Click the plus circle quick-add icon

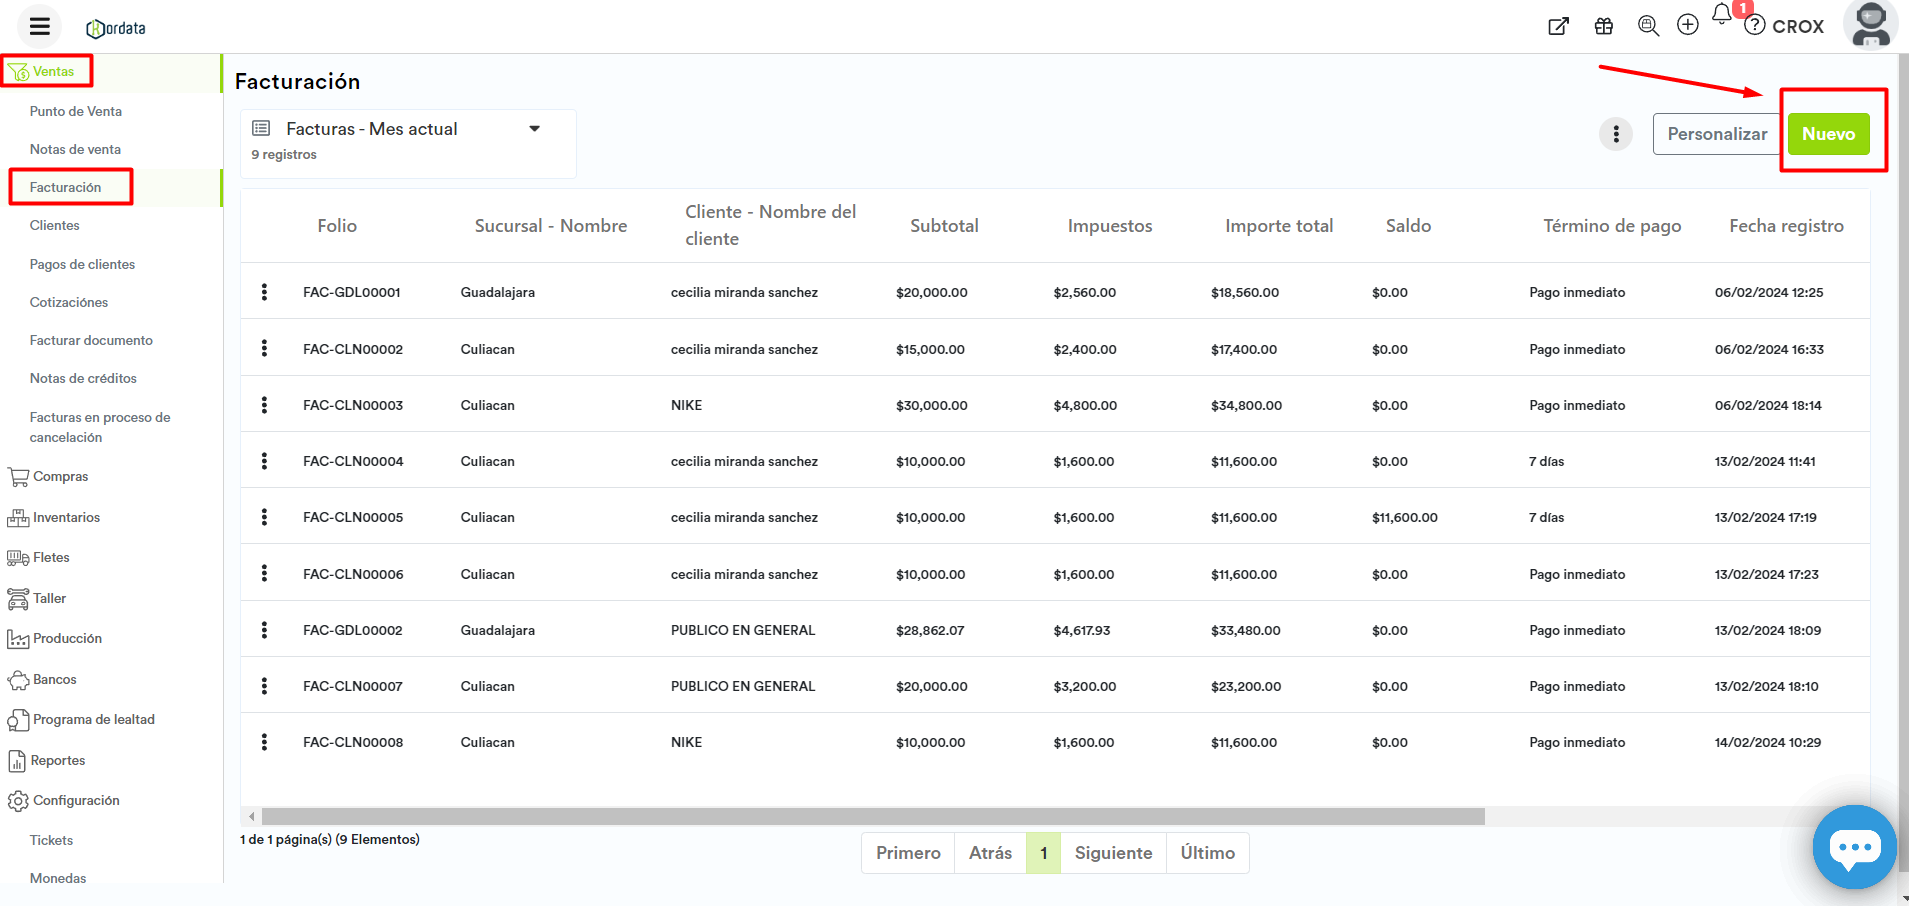click(x=1688, y=25)
